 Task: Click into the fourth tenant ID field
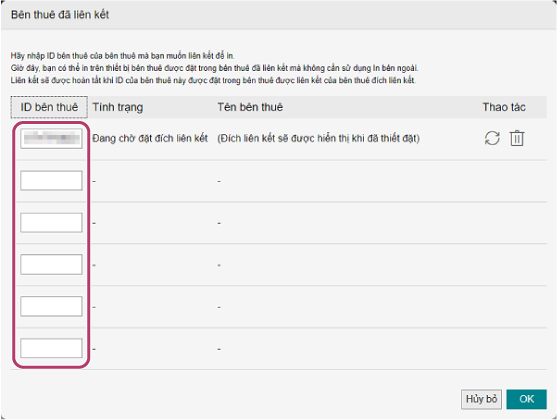point(52,264)
